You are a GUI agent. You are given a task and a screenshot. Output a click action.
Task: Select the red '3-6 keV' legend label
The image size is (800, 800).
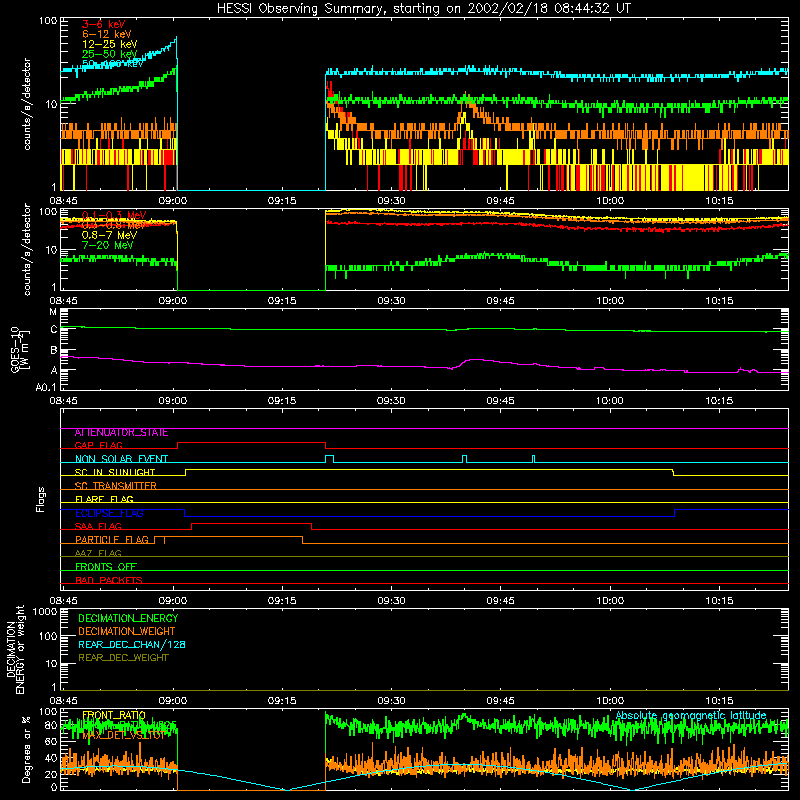point(104,24)
